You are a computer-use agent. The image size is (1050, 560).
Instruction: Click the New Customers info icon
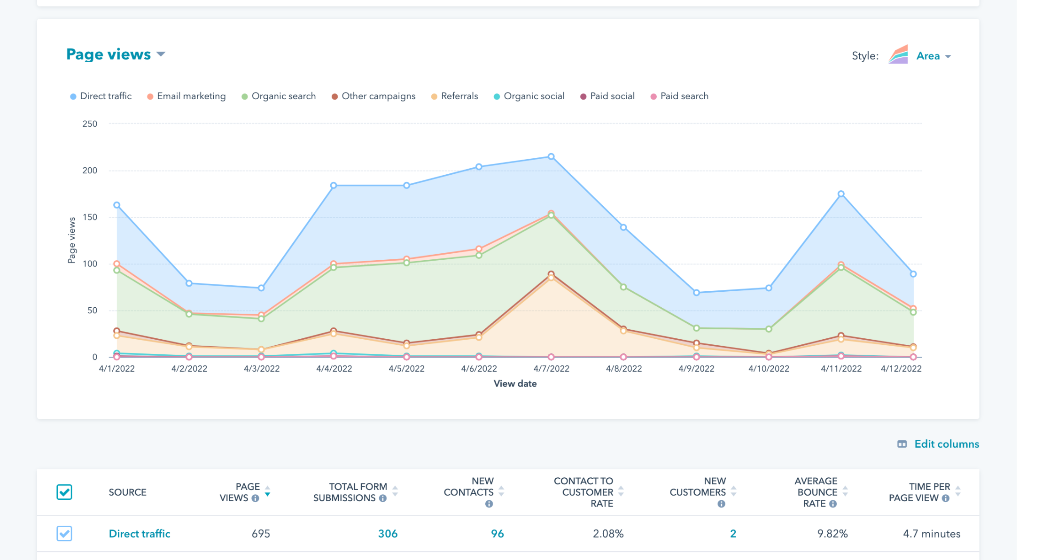tap(721, 504)
